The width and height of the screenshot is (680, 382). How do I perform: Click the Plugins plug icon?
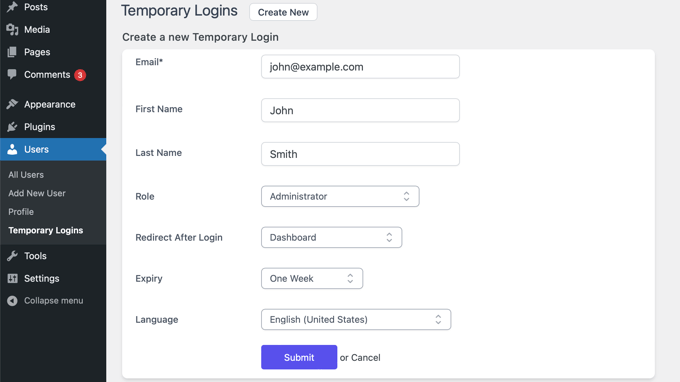[x=12, y=127]
